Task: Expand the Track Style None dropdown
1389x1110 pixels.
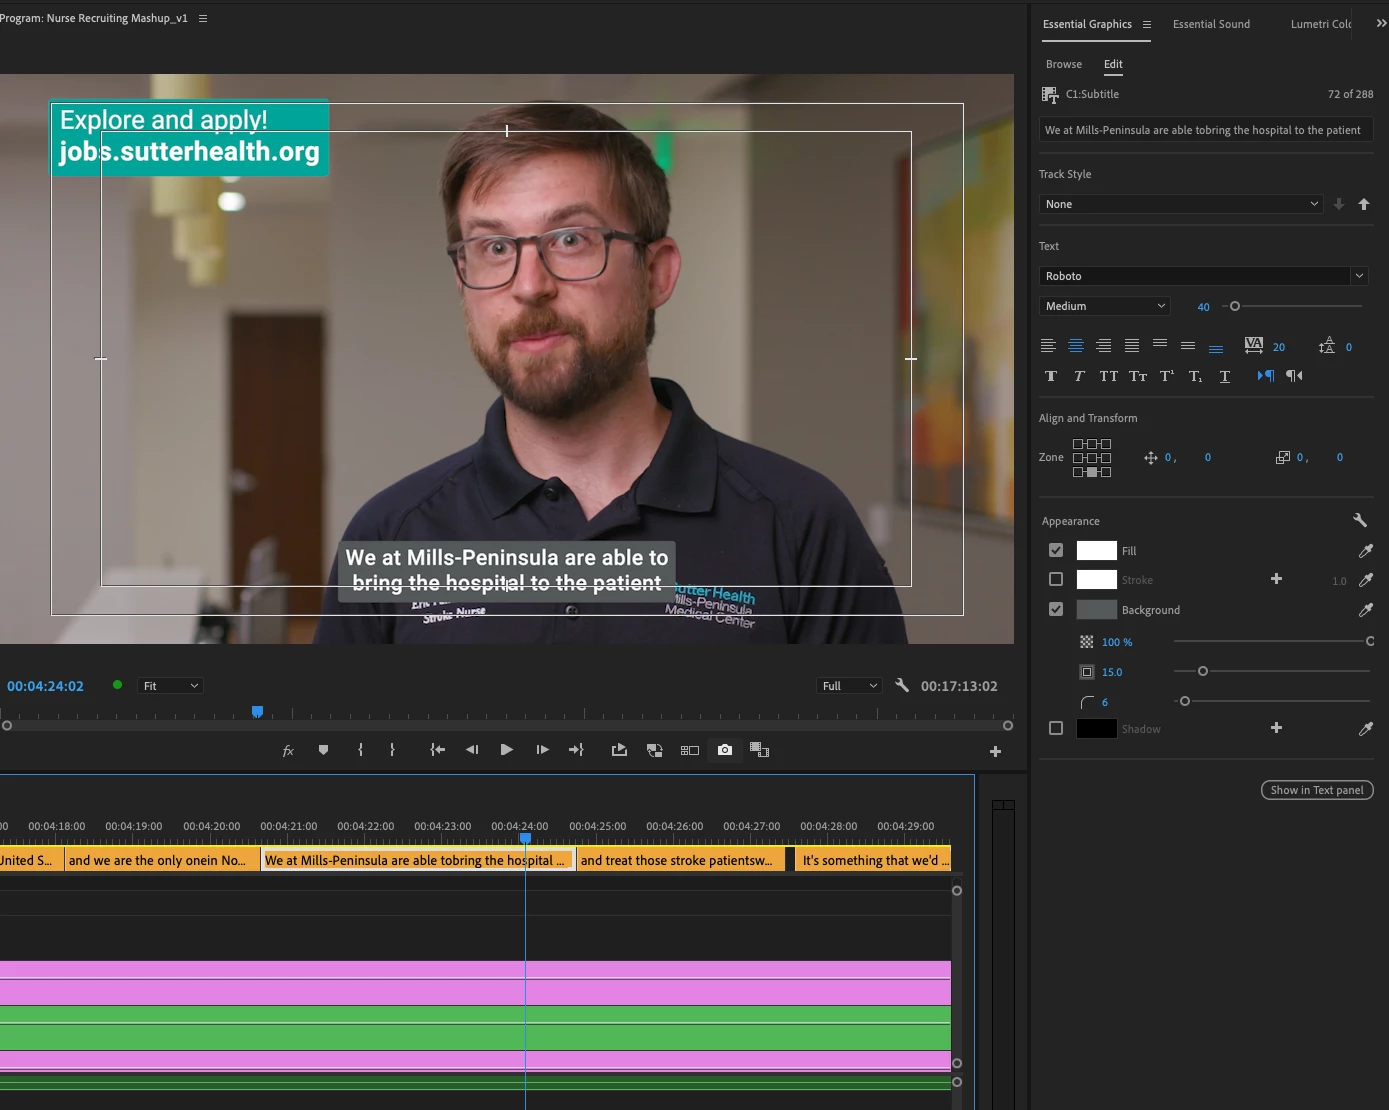Action: point(1181,204)
